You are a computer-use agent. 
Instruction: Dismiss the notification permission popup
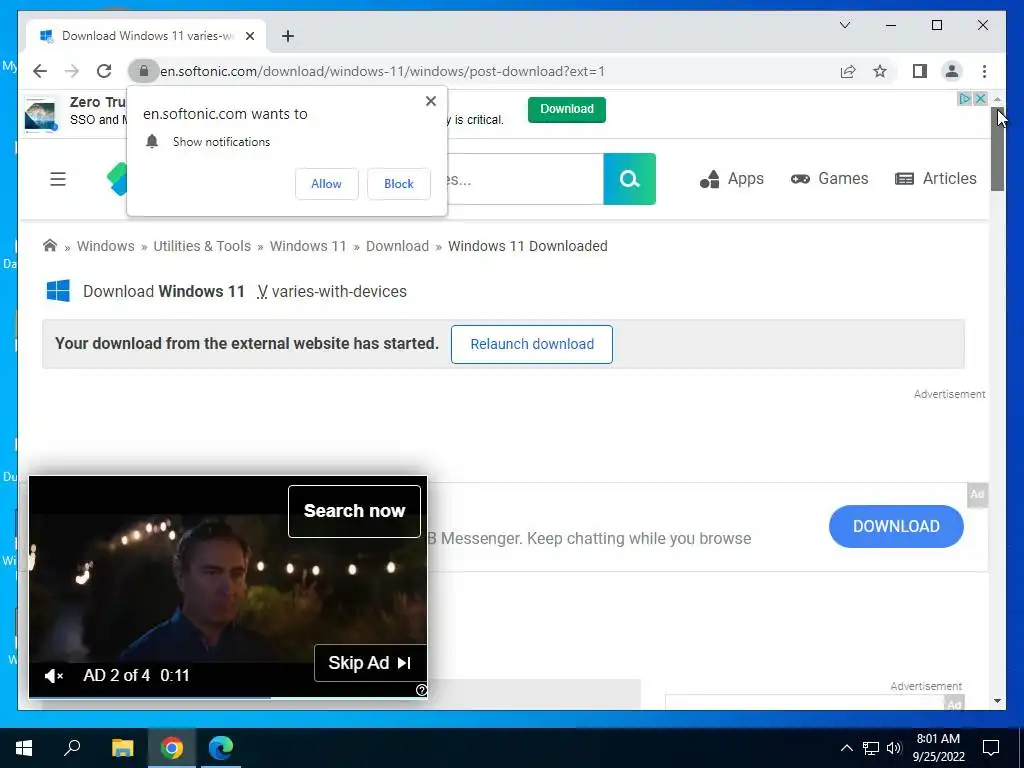[x=430, y=101]
